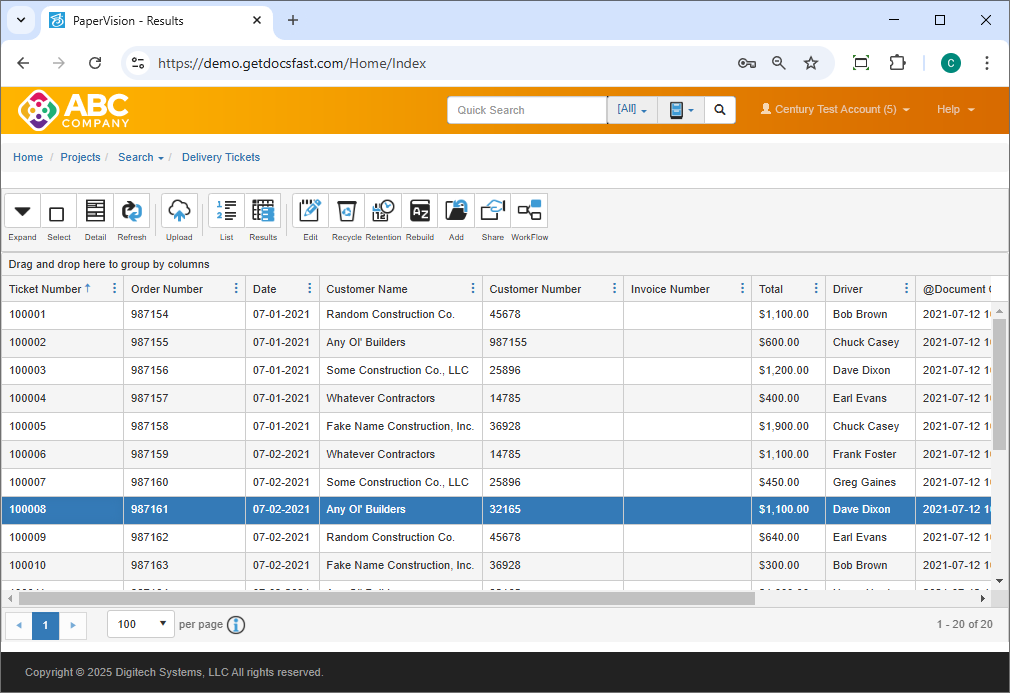Click the Refresh toolbar icon
Image resolution: width=1010 pixels, height=693 pixels.
point(131,212)
